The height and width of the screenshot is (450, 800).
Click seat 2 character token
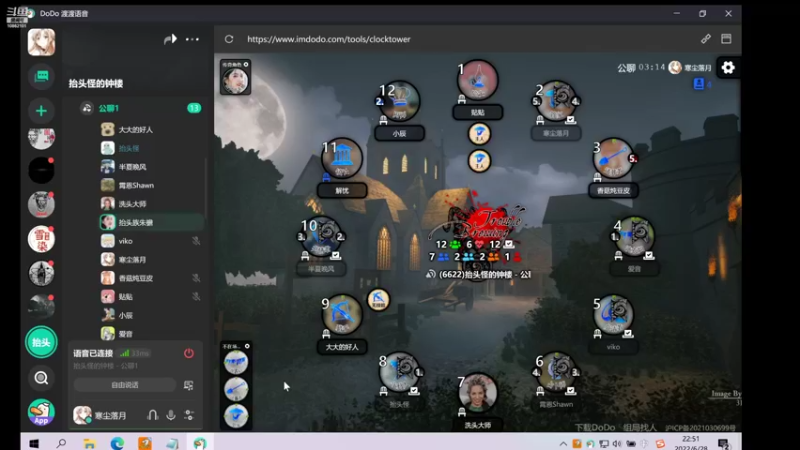point(556,101)
